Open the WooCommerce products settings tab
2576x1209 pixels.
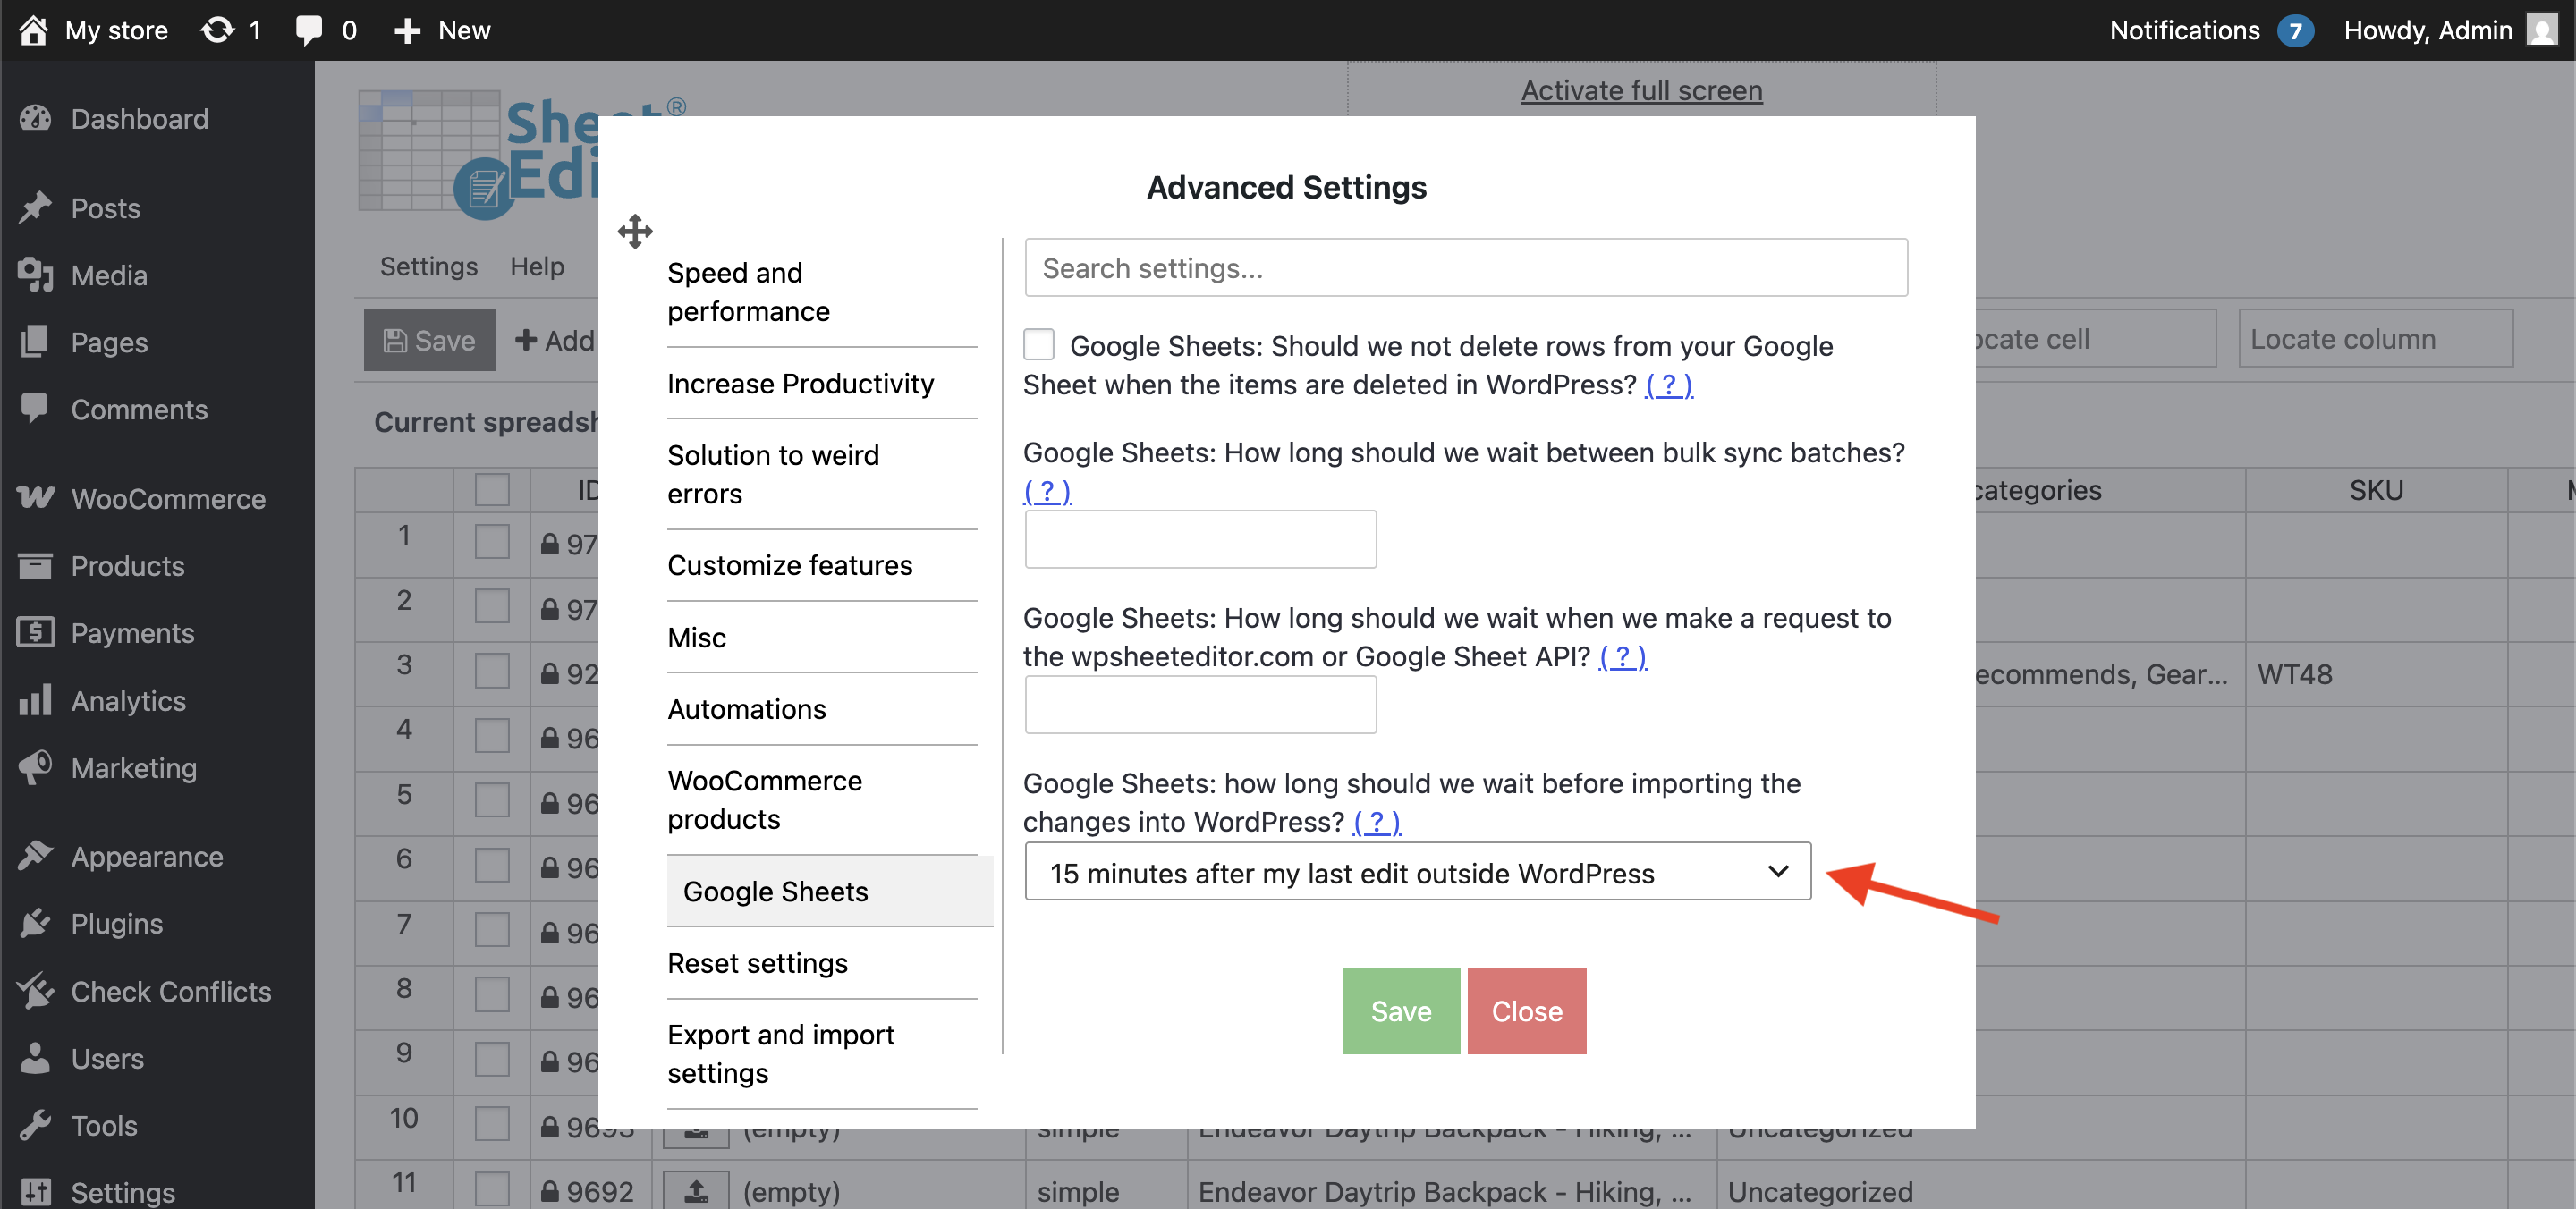click(822, 800)
